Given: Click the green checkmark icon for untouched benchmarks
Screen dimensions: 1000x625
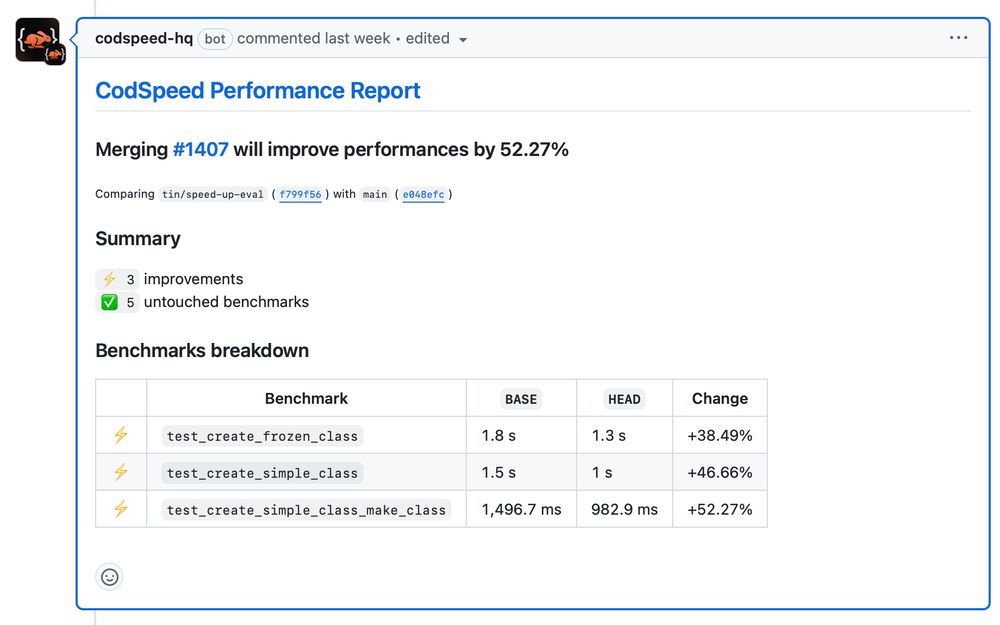Looking at the screenshot, I should click(x=110, y=302).
